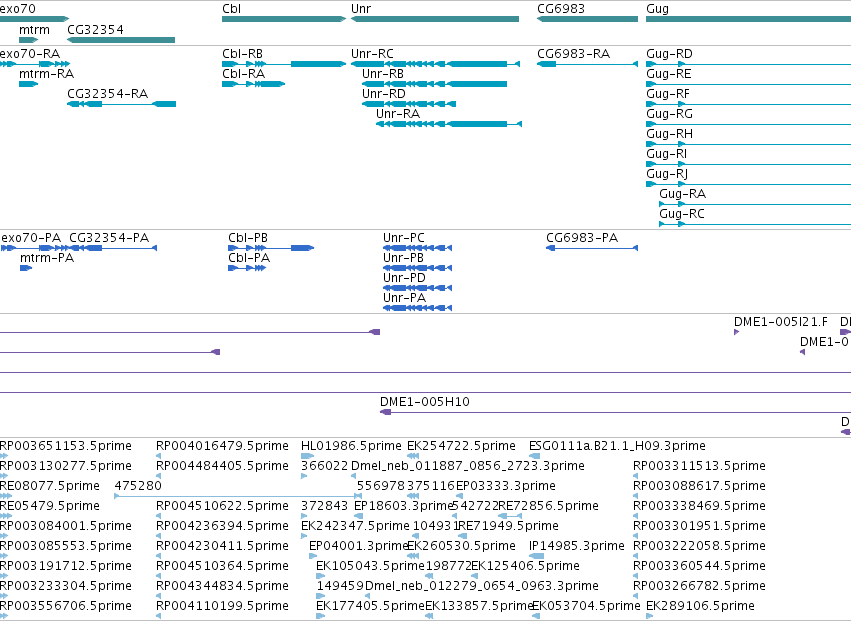Click transcript Unr-RB label
Screen dimensions: 851x621
[383, 74]
